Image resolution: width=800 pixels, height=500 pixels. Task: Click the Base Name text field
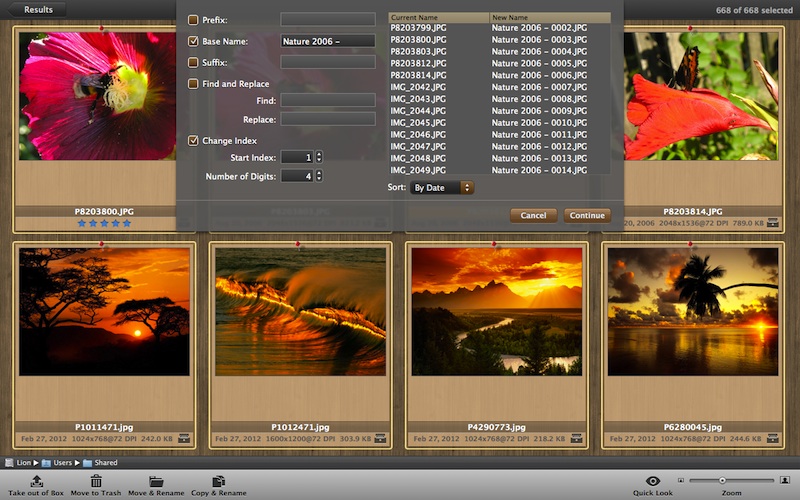coord(327,41)
